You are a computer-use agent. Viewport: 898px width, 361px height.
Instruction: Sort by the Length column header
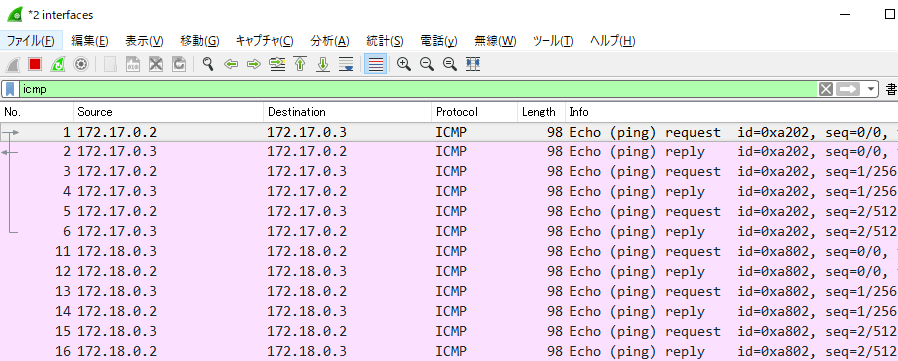(542, 112)
